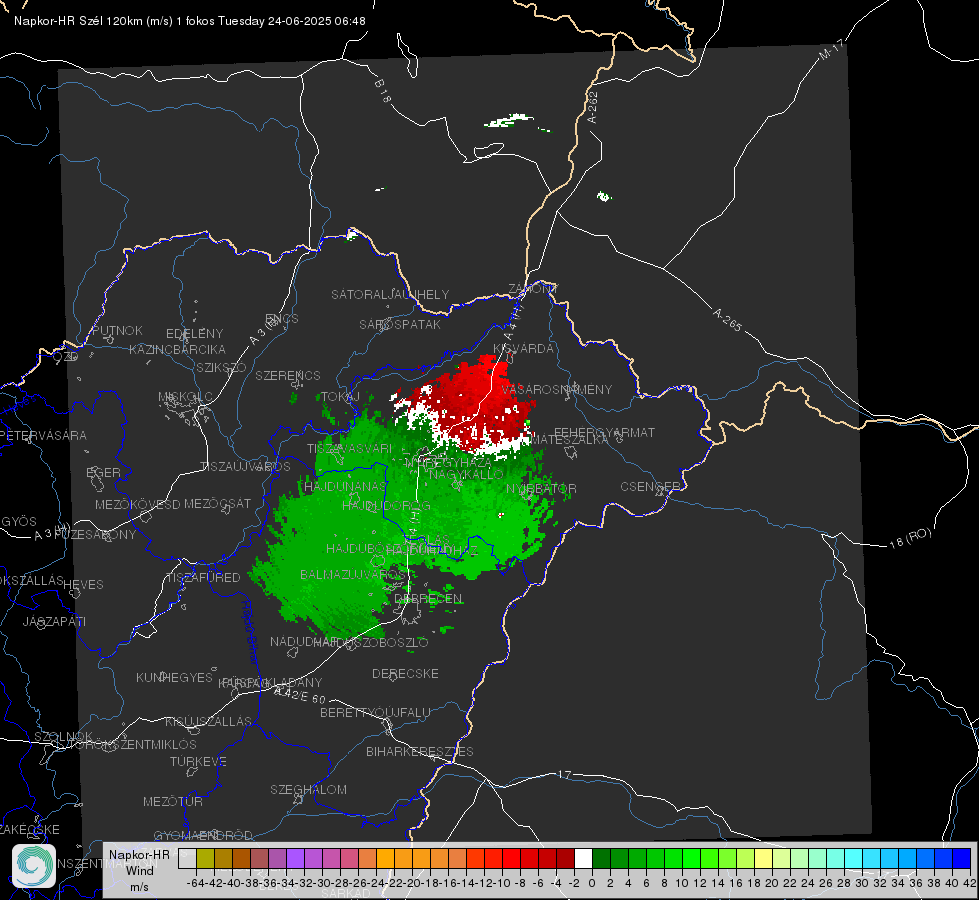Select the MEZŐTÚR label

click(173, 802)
